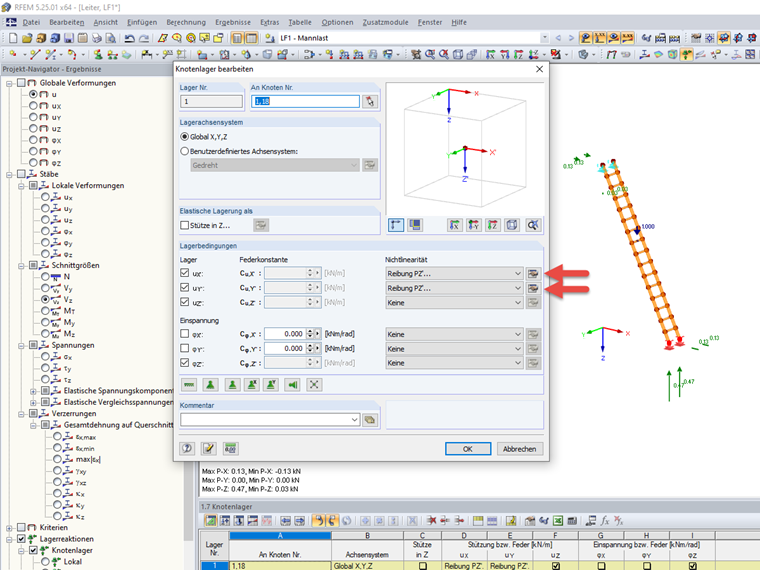The width and height of the screenshot is (760, 570).
Task: Collapse the Schnittgrößen tree node
Action: pyautogui.click(x=21, y=266)
